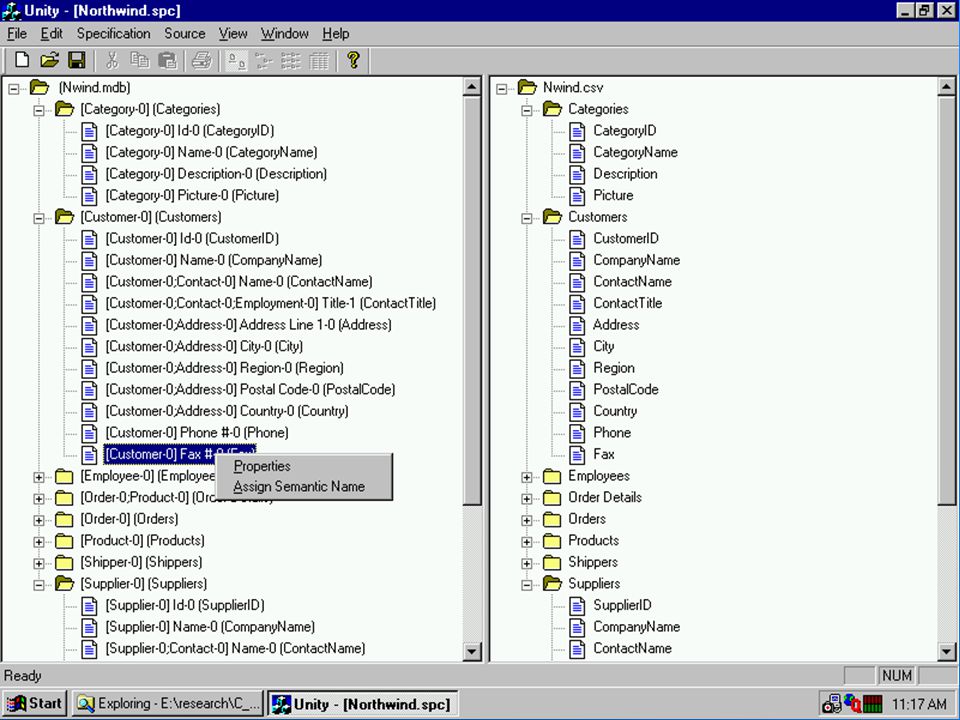Click the open folder icon beside Suppliers on right
Screen dimensions: 960x720
(552, 583)
